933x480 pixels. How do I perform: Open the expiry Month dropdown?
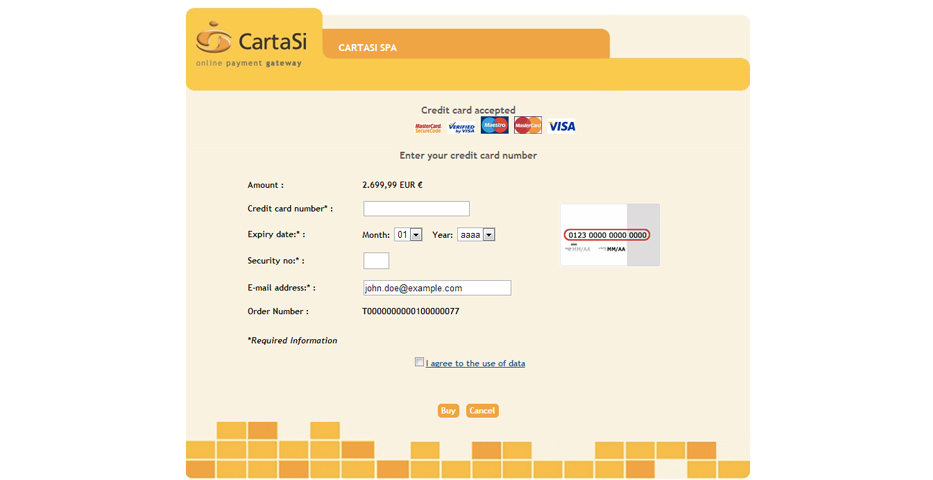coord(408,235)
